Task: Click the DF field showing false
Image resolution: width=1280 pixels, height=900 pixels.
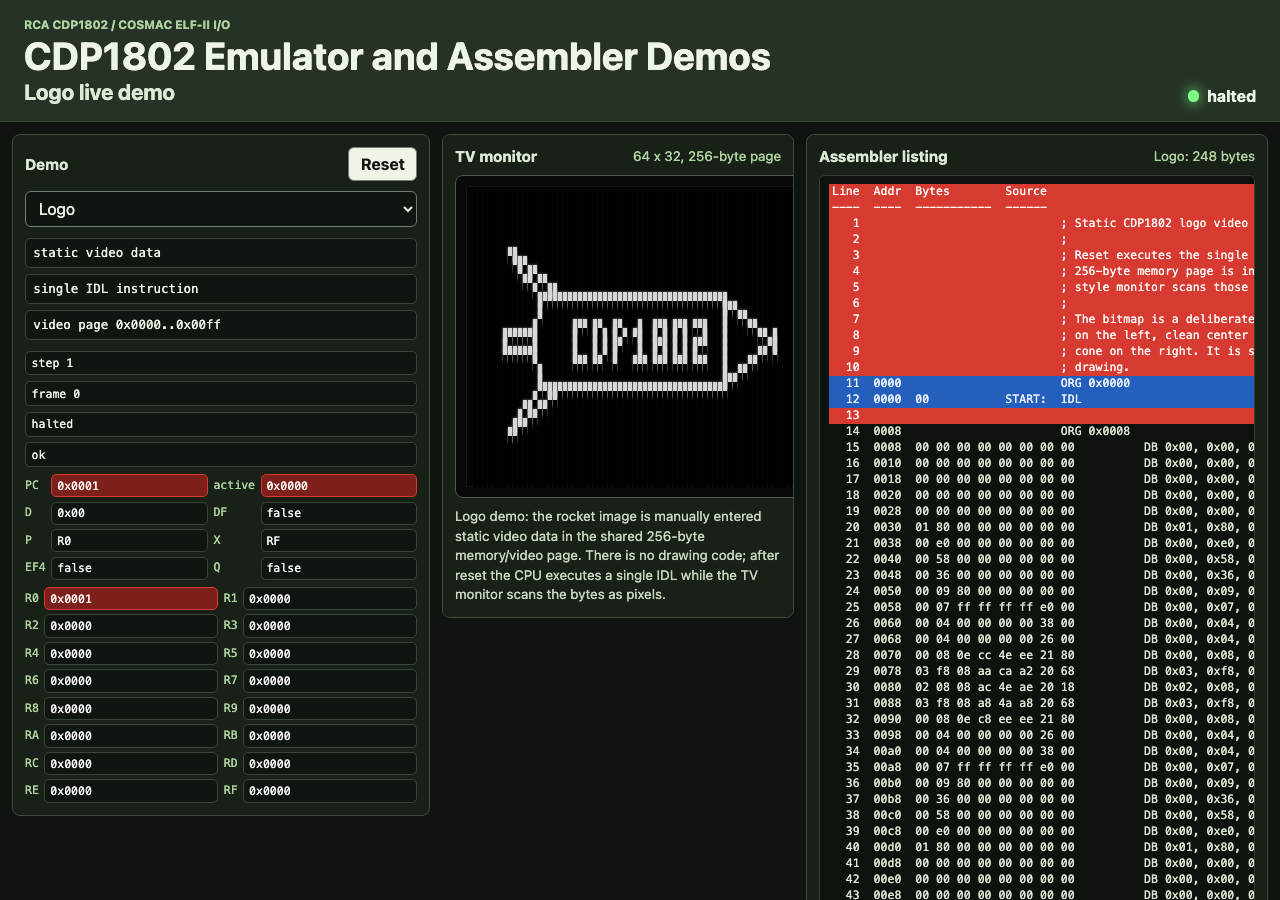Action: 339,513
